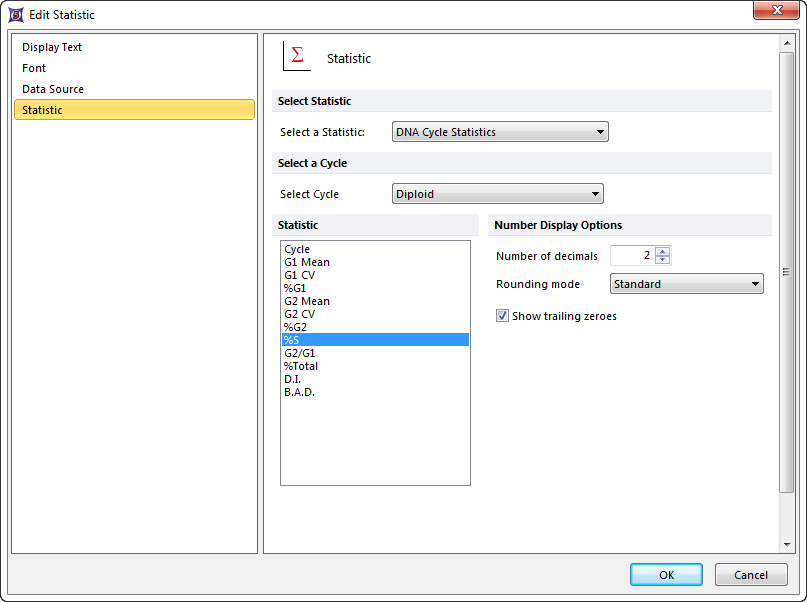
Task: Select G1 Mean in statistic list
Action: click(x=307, y=262)
